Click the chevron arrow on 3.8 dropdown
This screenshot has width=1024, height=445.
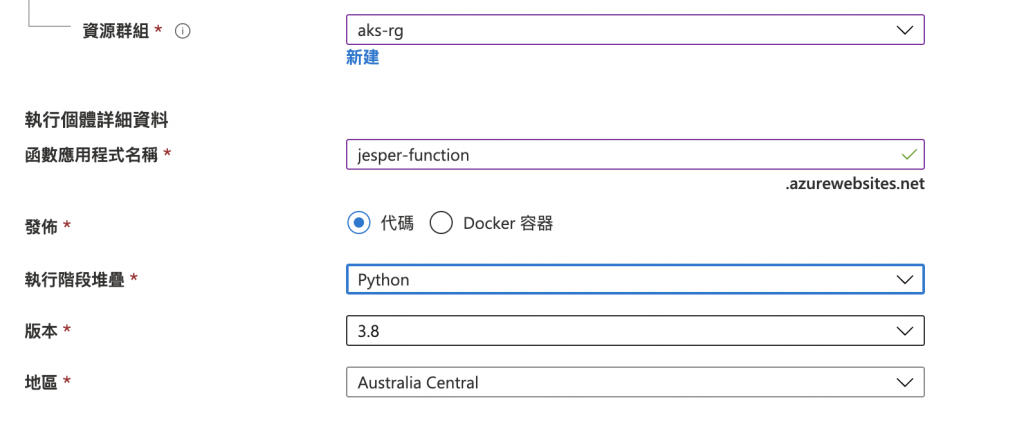[x=905, y=331]
